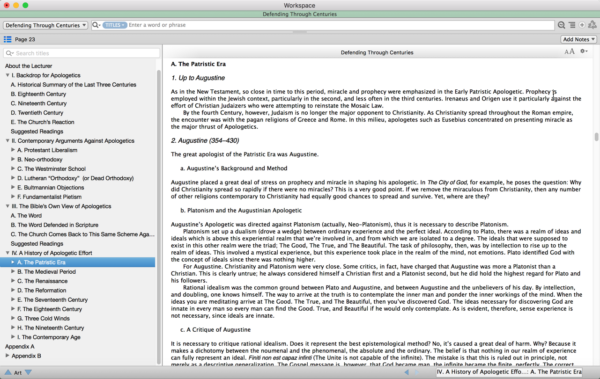Open the Defending Through Centuries module dropdown
This screenshot has height=379, width=600.
click(x=45, y=25)
